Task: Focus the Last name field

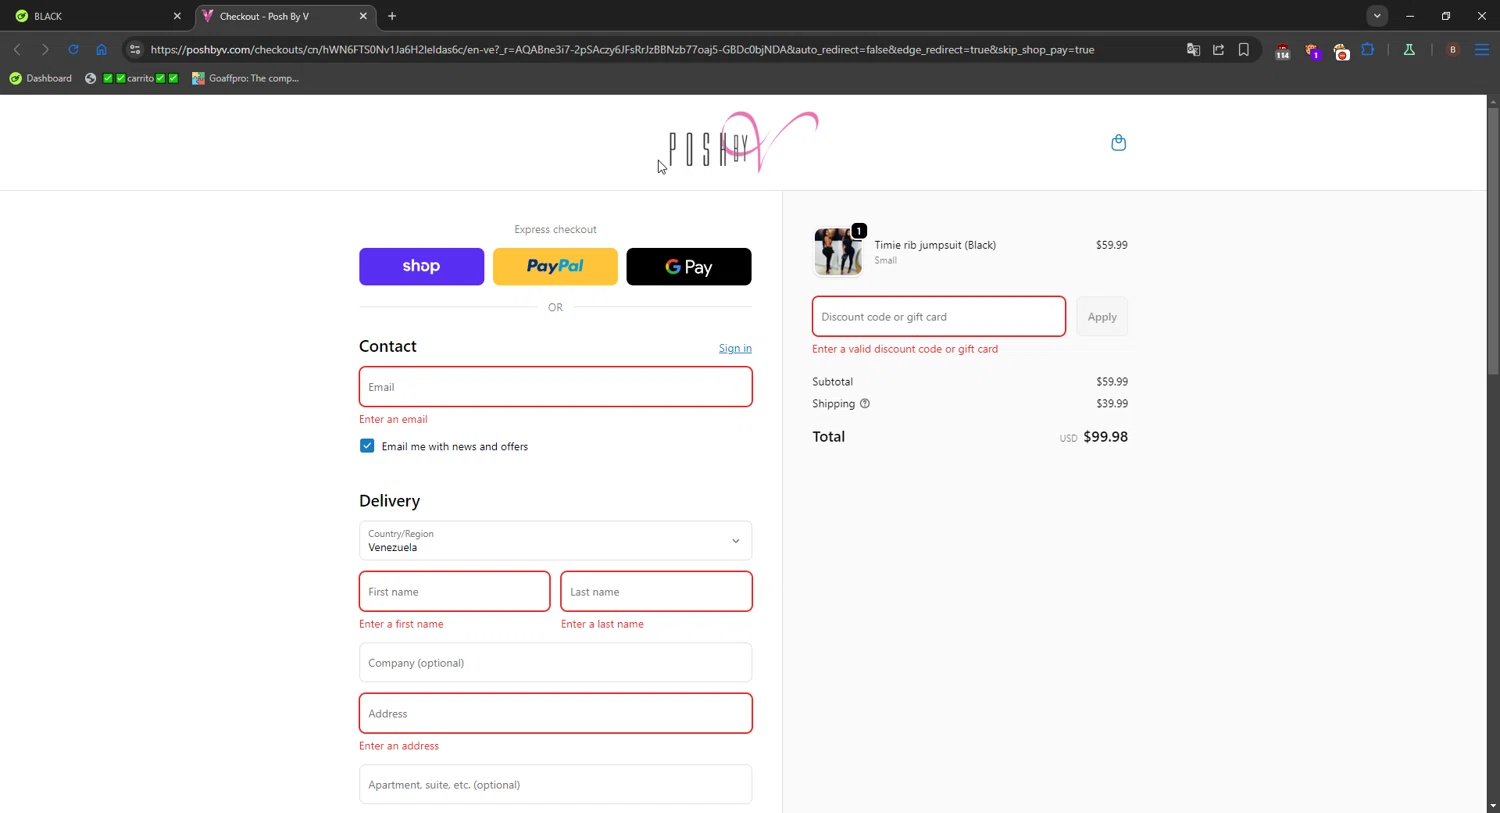Action: click(x=656, y=591)
